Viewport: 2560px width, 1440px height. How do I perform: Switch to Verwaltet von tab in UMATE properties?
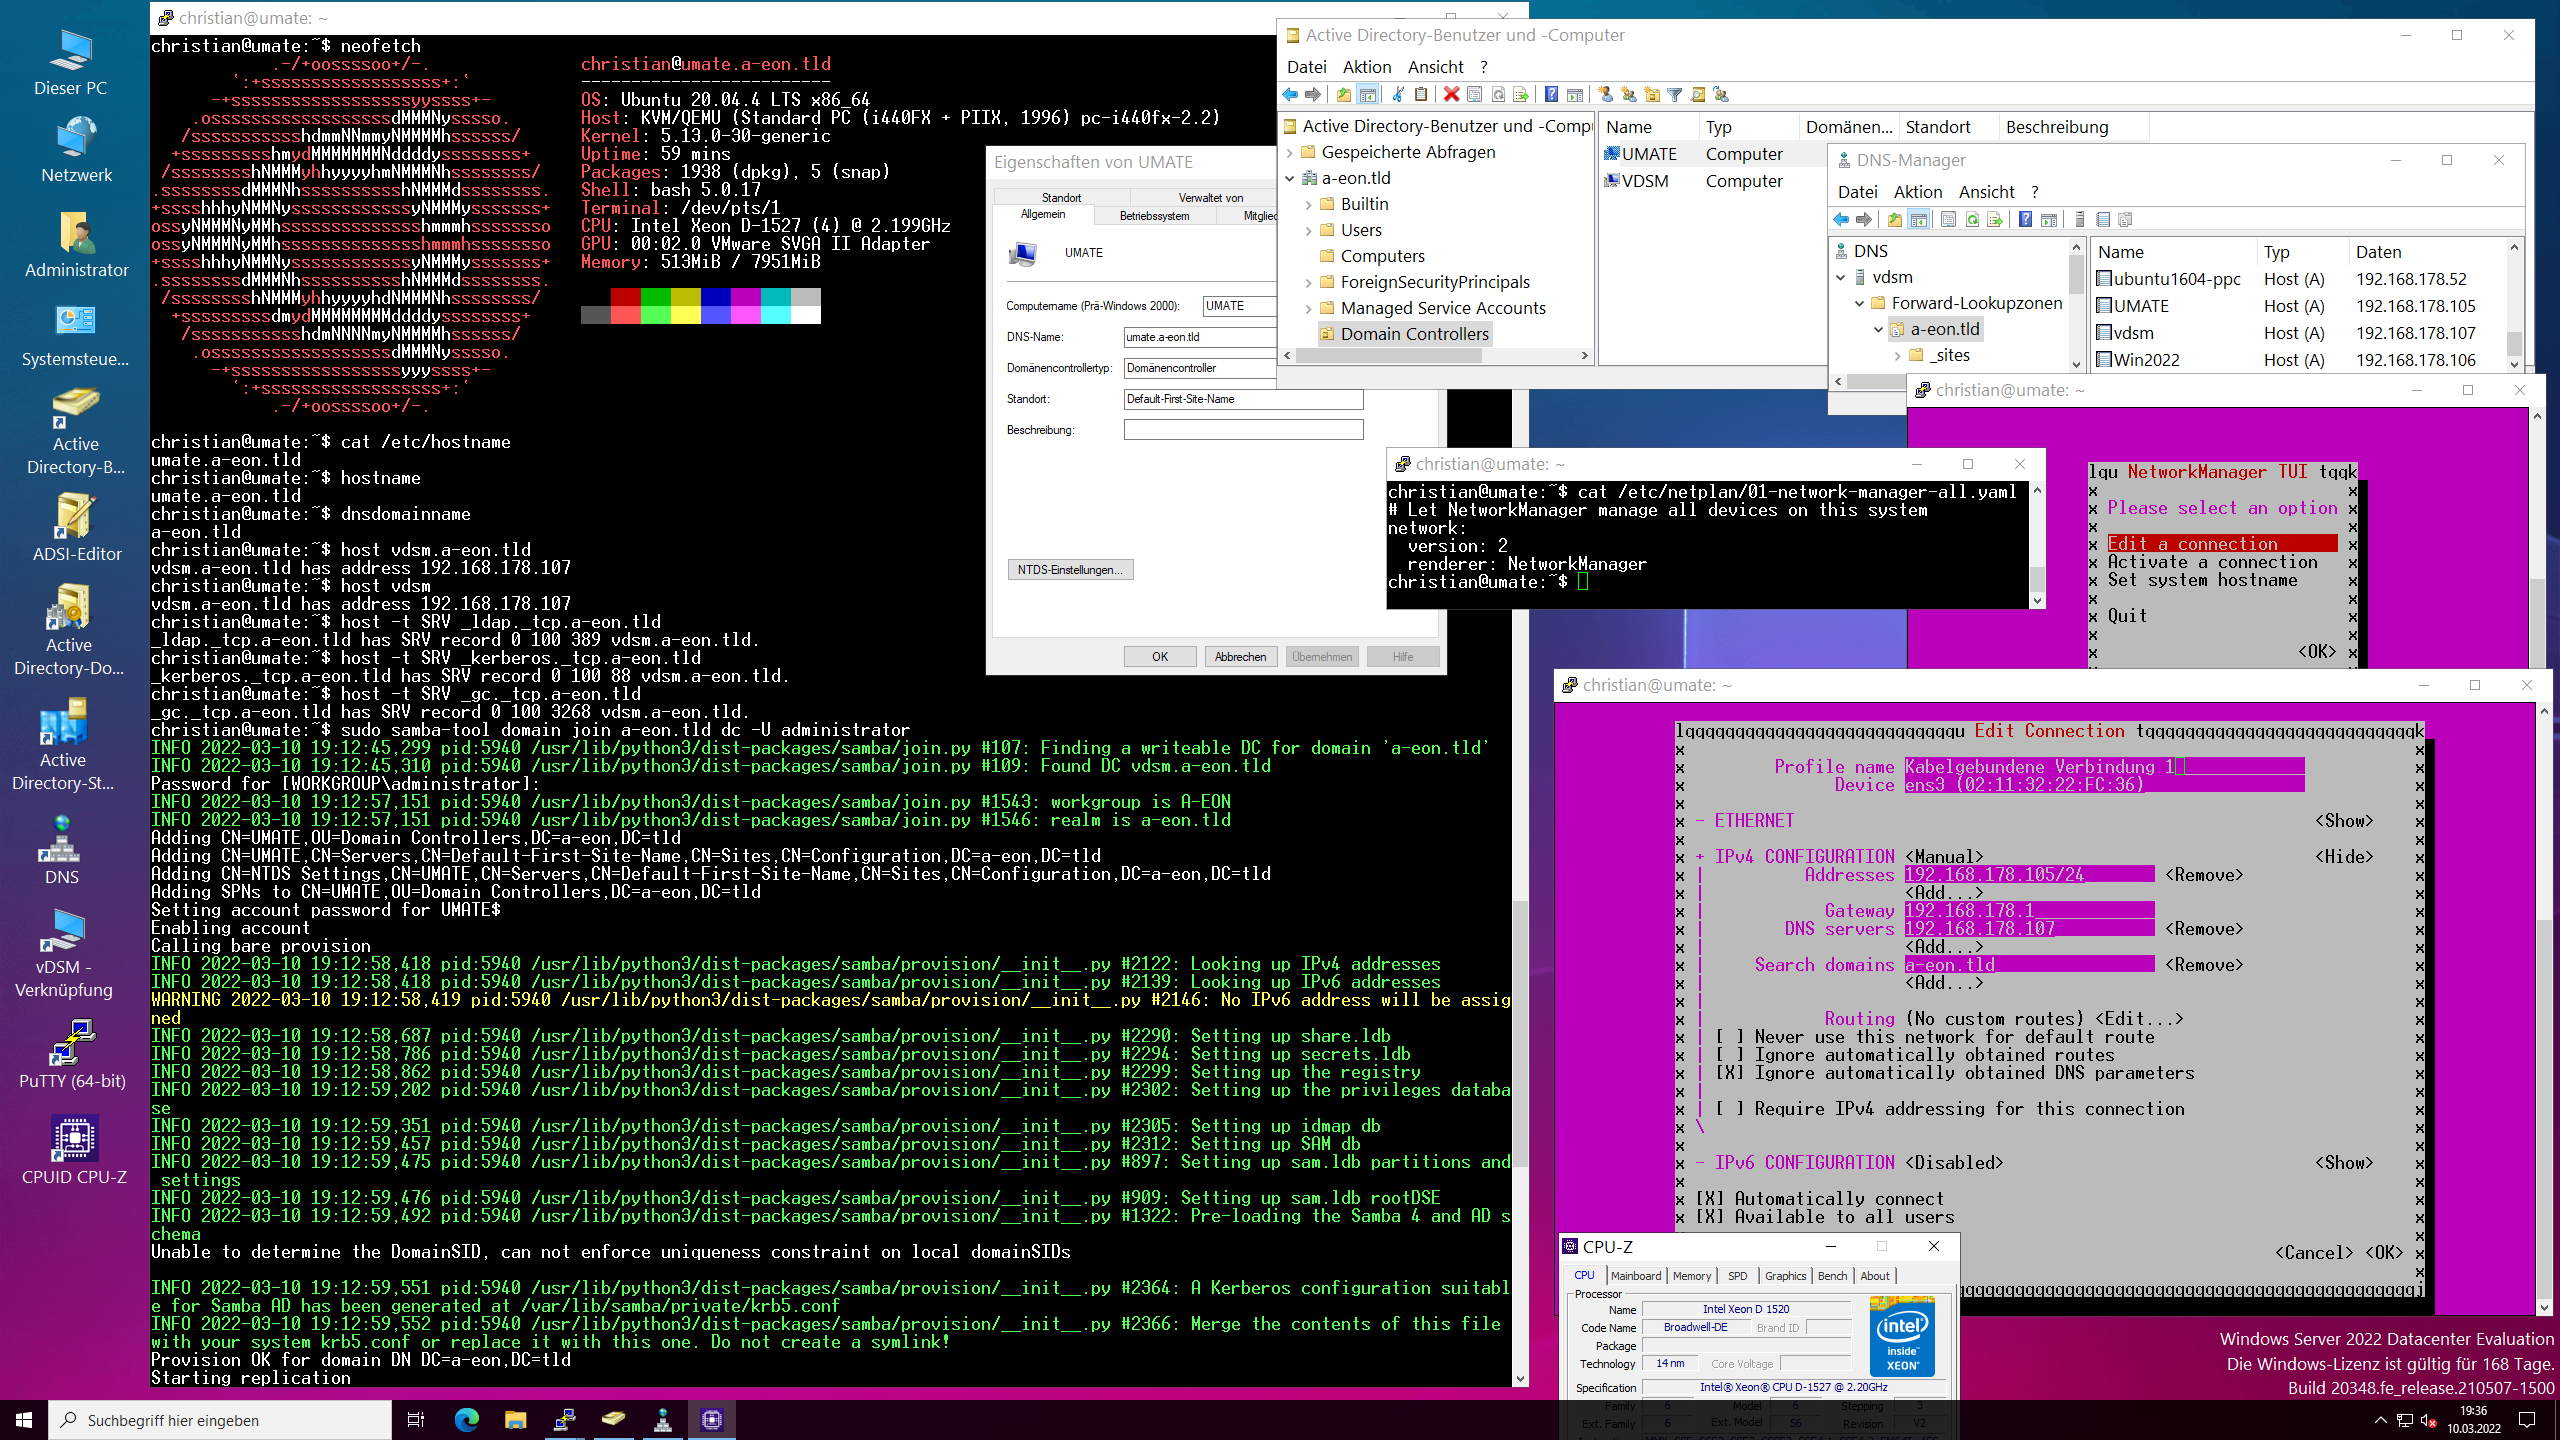click(1210, 198)
